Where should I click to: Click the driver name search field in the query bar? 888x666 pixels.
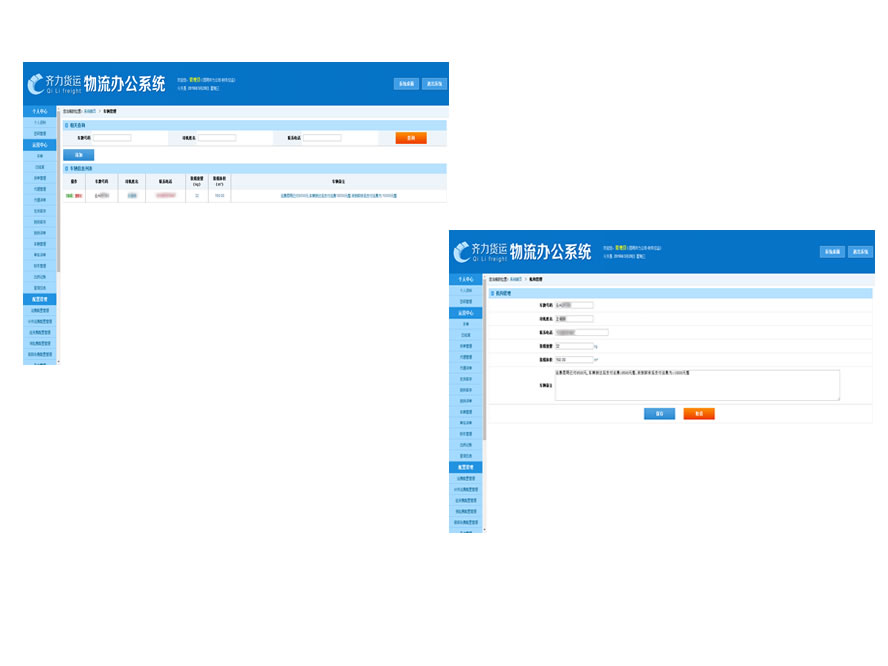click(x=217, y=138)
